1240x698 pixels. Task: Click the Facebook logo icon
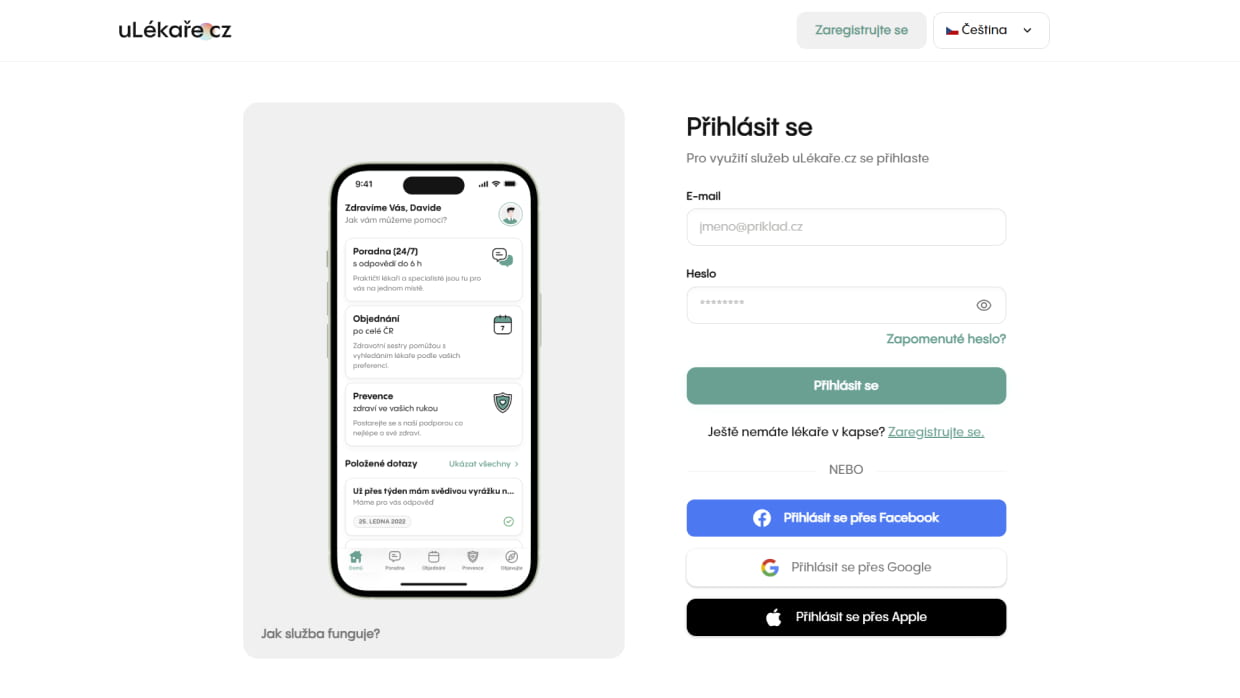762,518
